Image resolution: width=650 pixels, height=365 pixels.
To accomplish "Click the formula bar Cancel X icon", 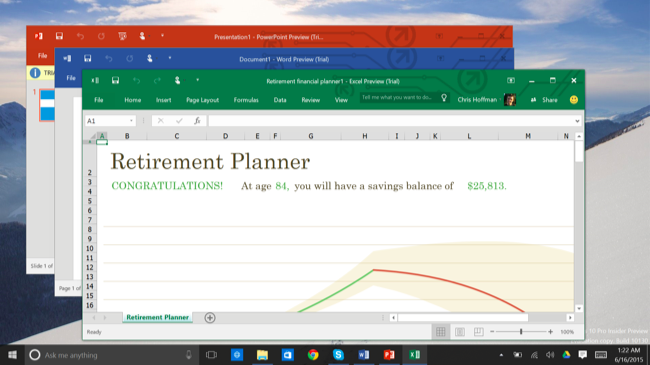I will 160,121.
